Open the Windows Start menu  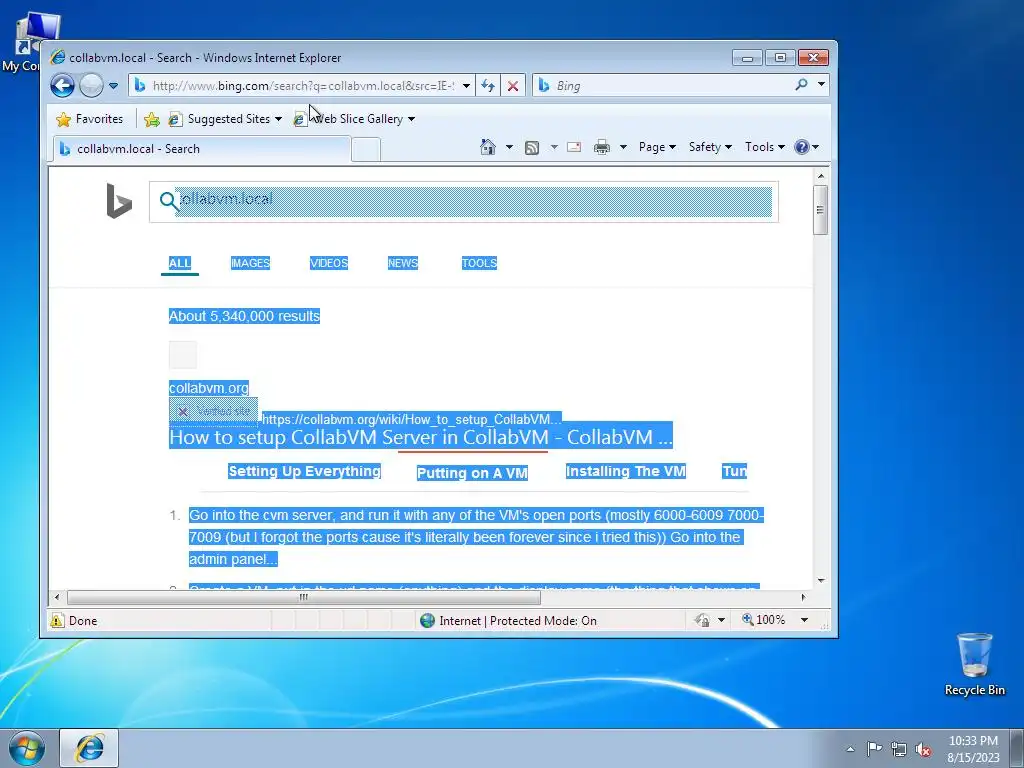tap(27, 748)
